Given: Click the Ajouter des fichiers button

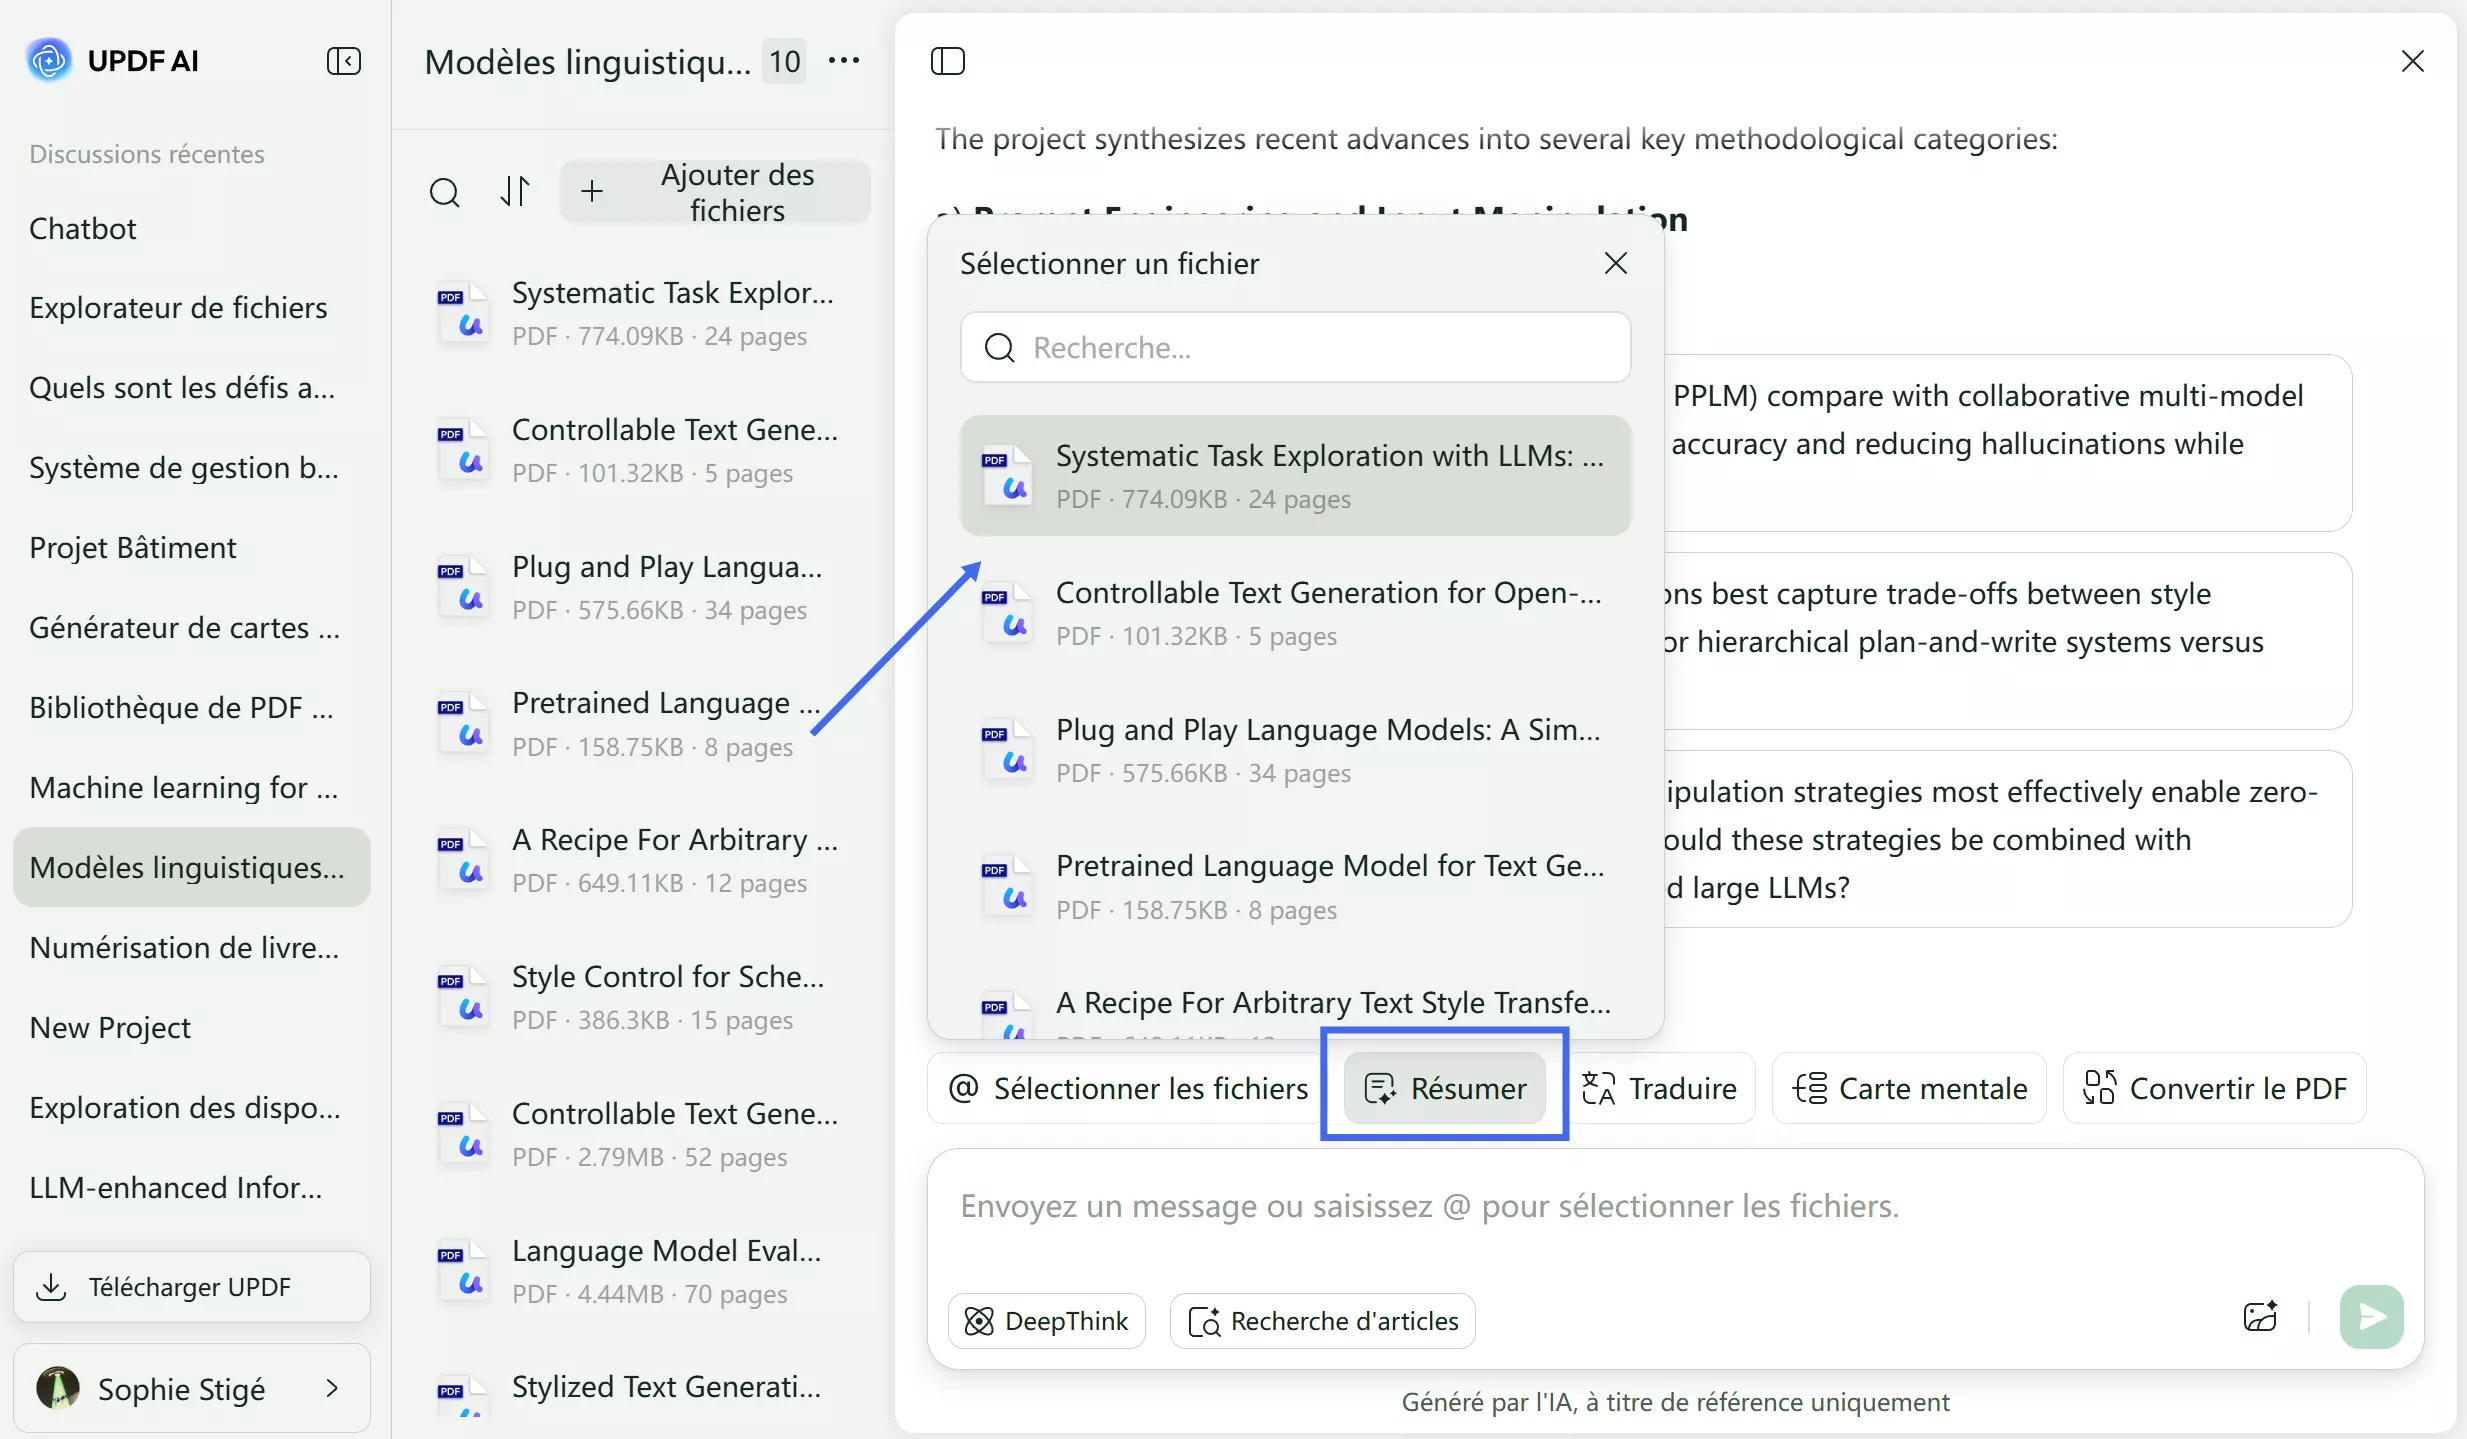Looking at the screenshot, I should pos(715,192).
